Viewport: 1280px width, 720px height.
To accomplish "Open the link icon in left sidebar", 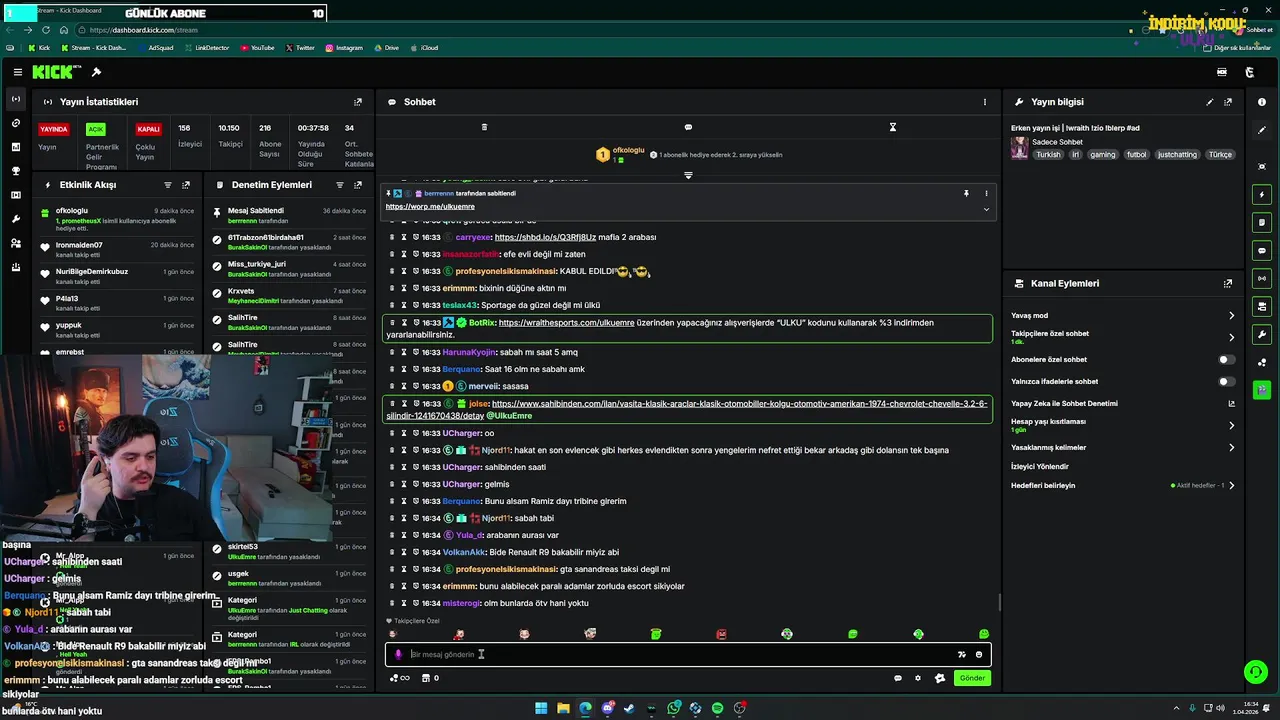I will [x=15, y=123].
